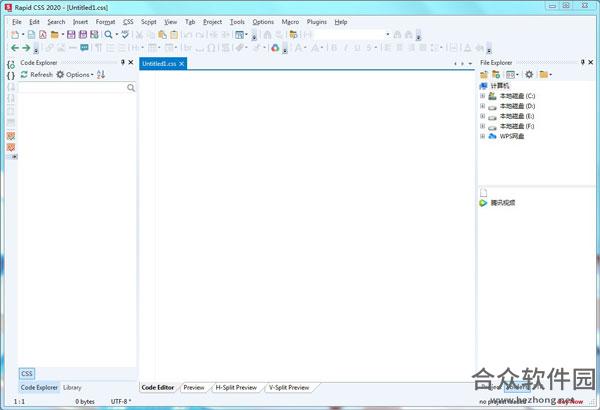The image size is (600, 410).
Task: Switch to the Preview tab
Action: point(194,388)
